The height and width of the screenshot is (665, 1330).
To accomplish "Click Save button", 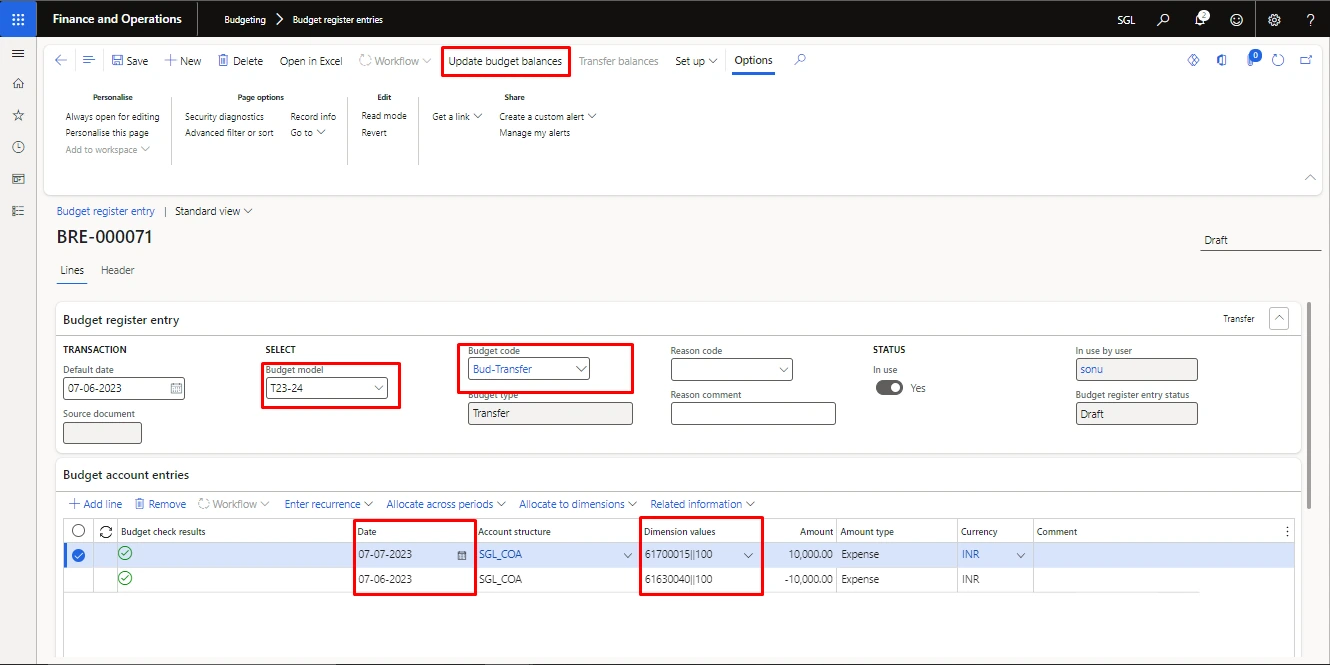I will tap(130, 61).
